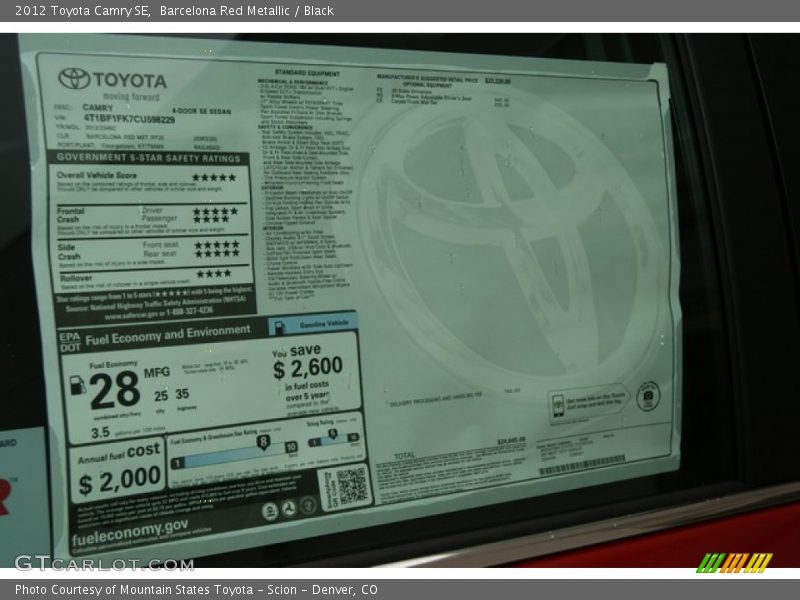The width and height of the screenshot is (800, 600).
Task: Click the "Frontal Crash" label
Action: click(70, 215)
